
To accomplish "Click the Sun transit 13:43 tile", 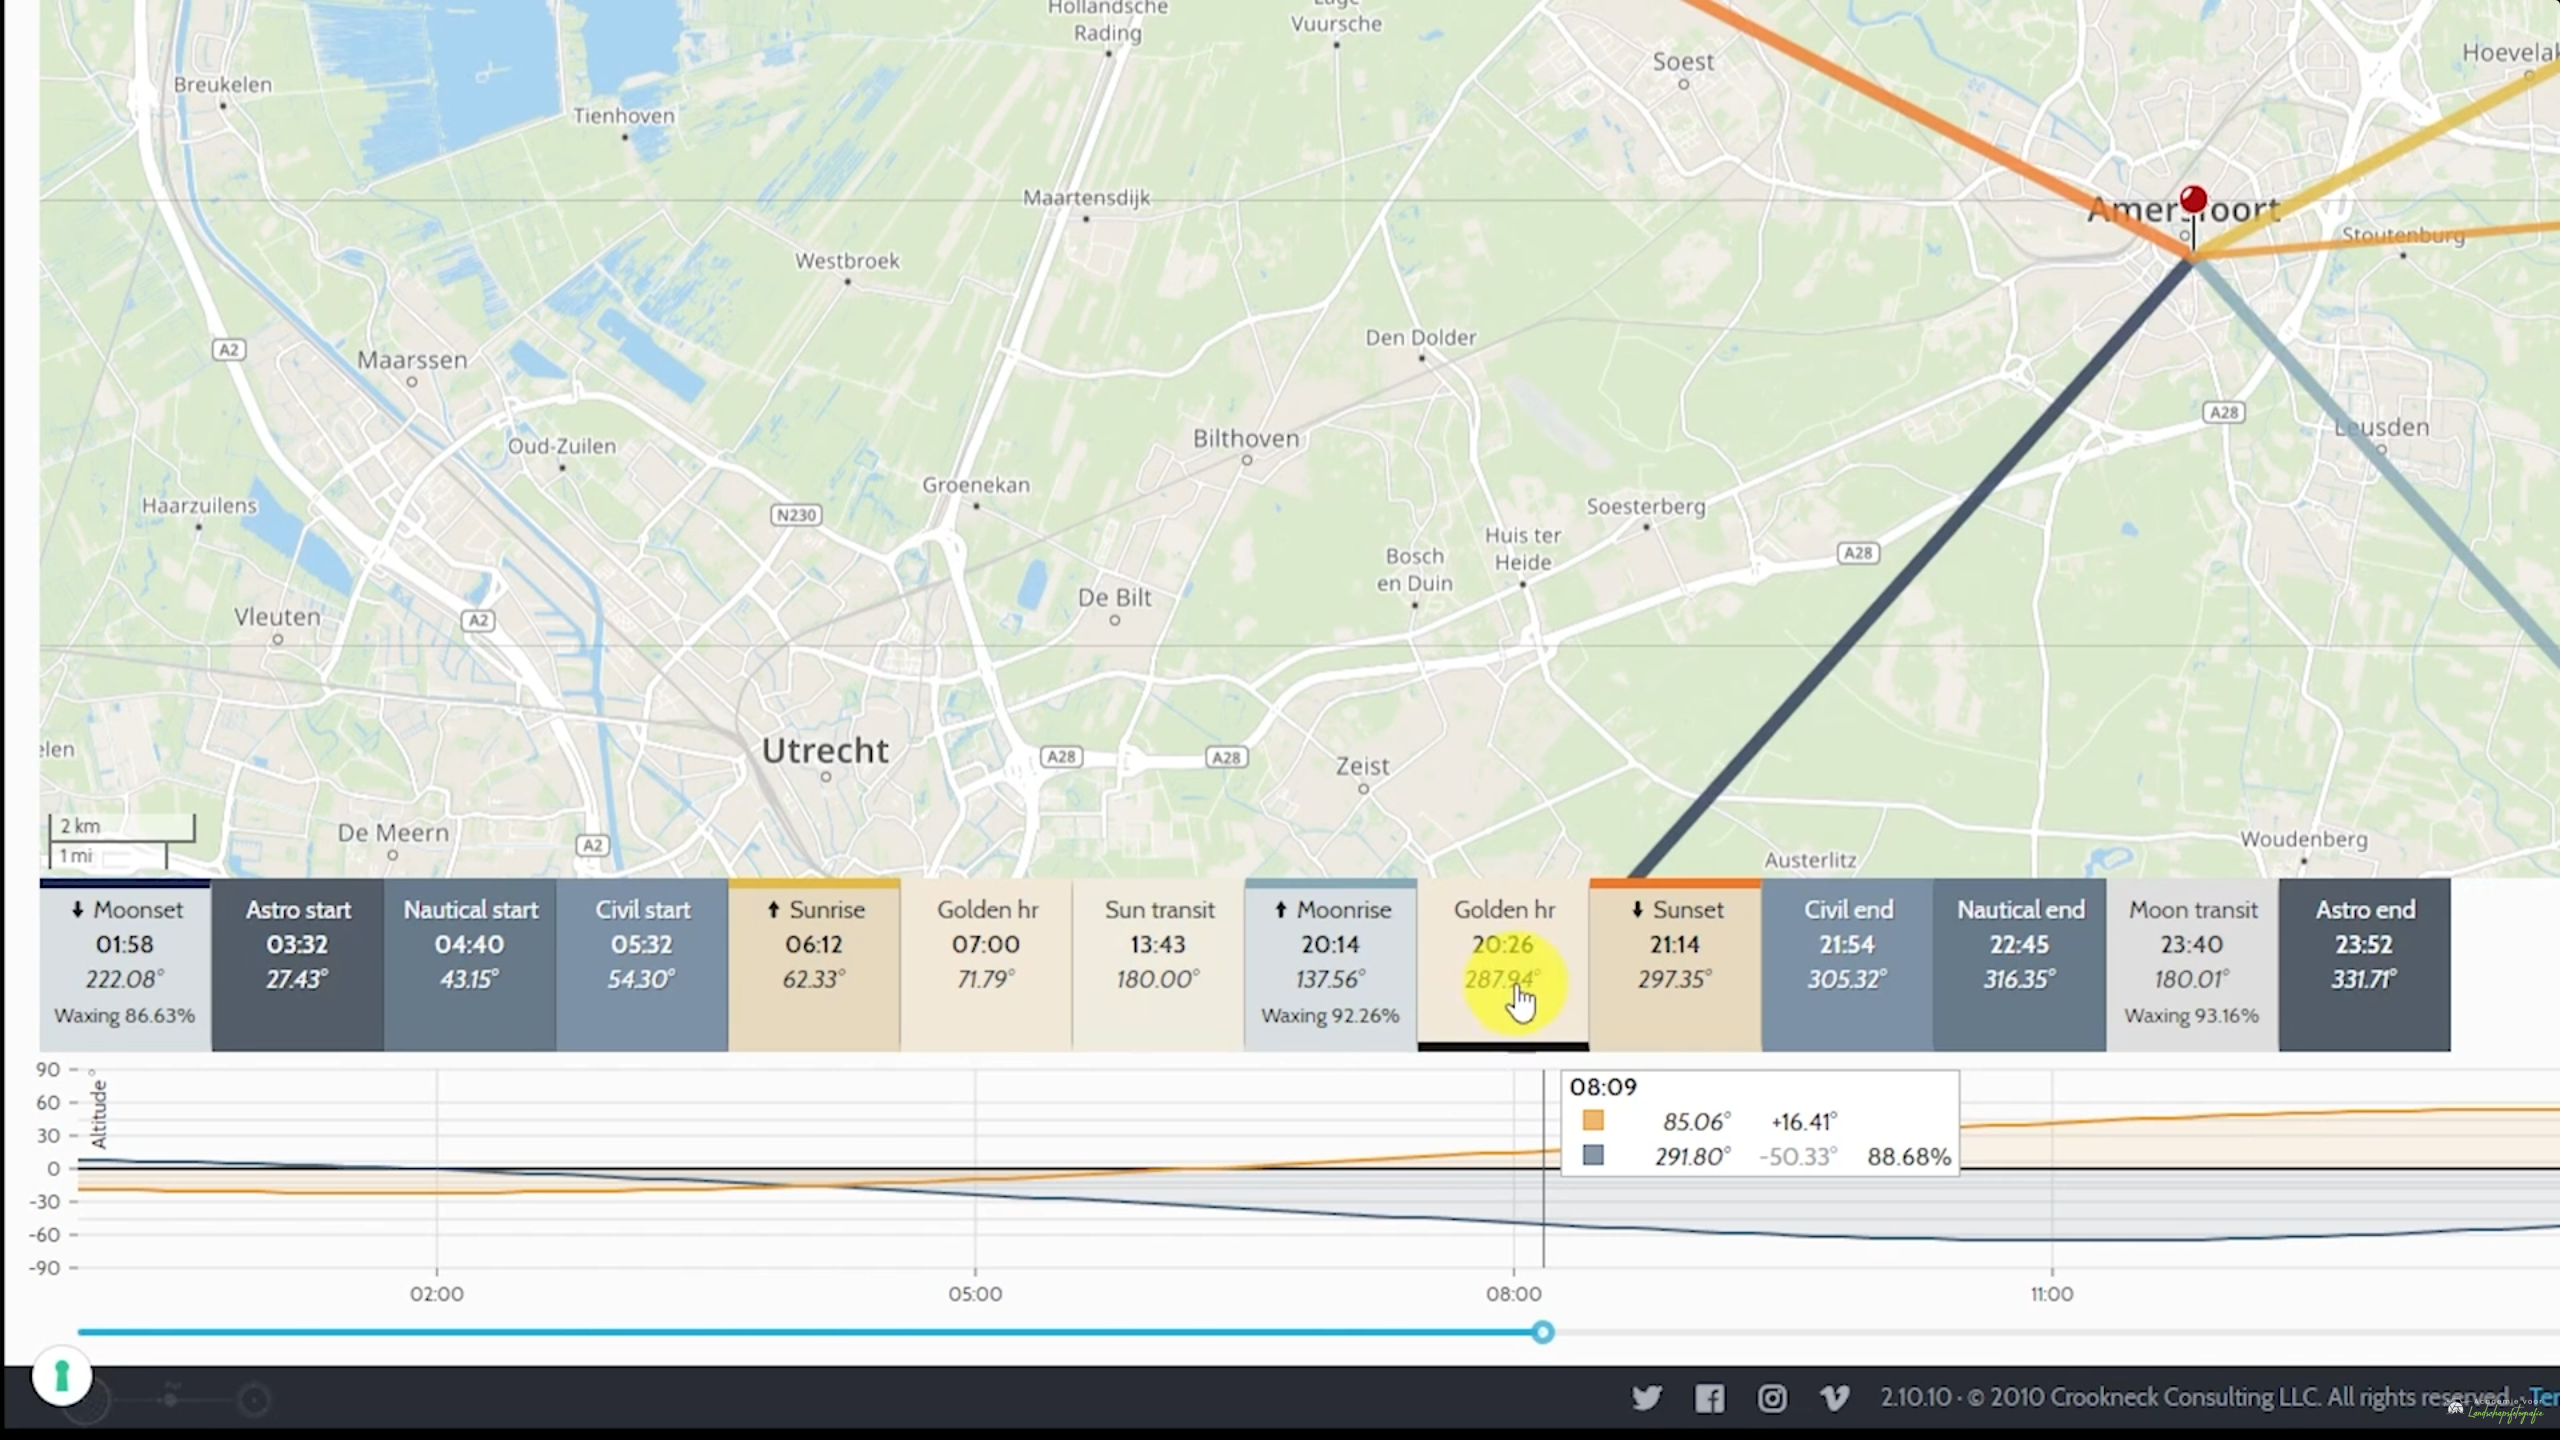I will coord(1158,963).
